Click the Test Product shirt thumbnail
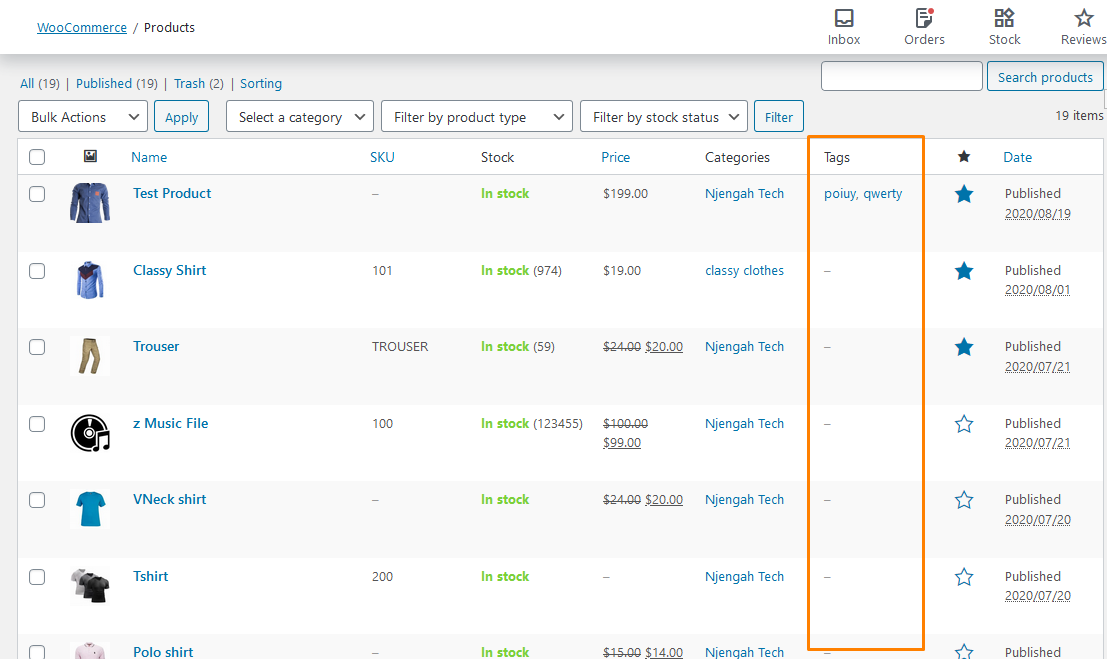The image size is (1107, 659). (x=90, y=203)
